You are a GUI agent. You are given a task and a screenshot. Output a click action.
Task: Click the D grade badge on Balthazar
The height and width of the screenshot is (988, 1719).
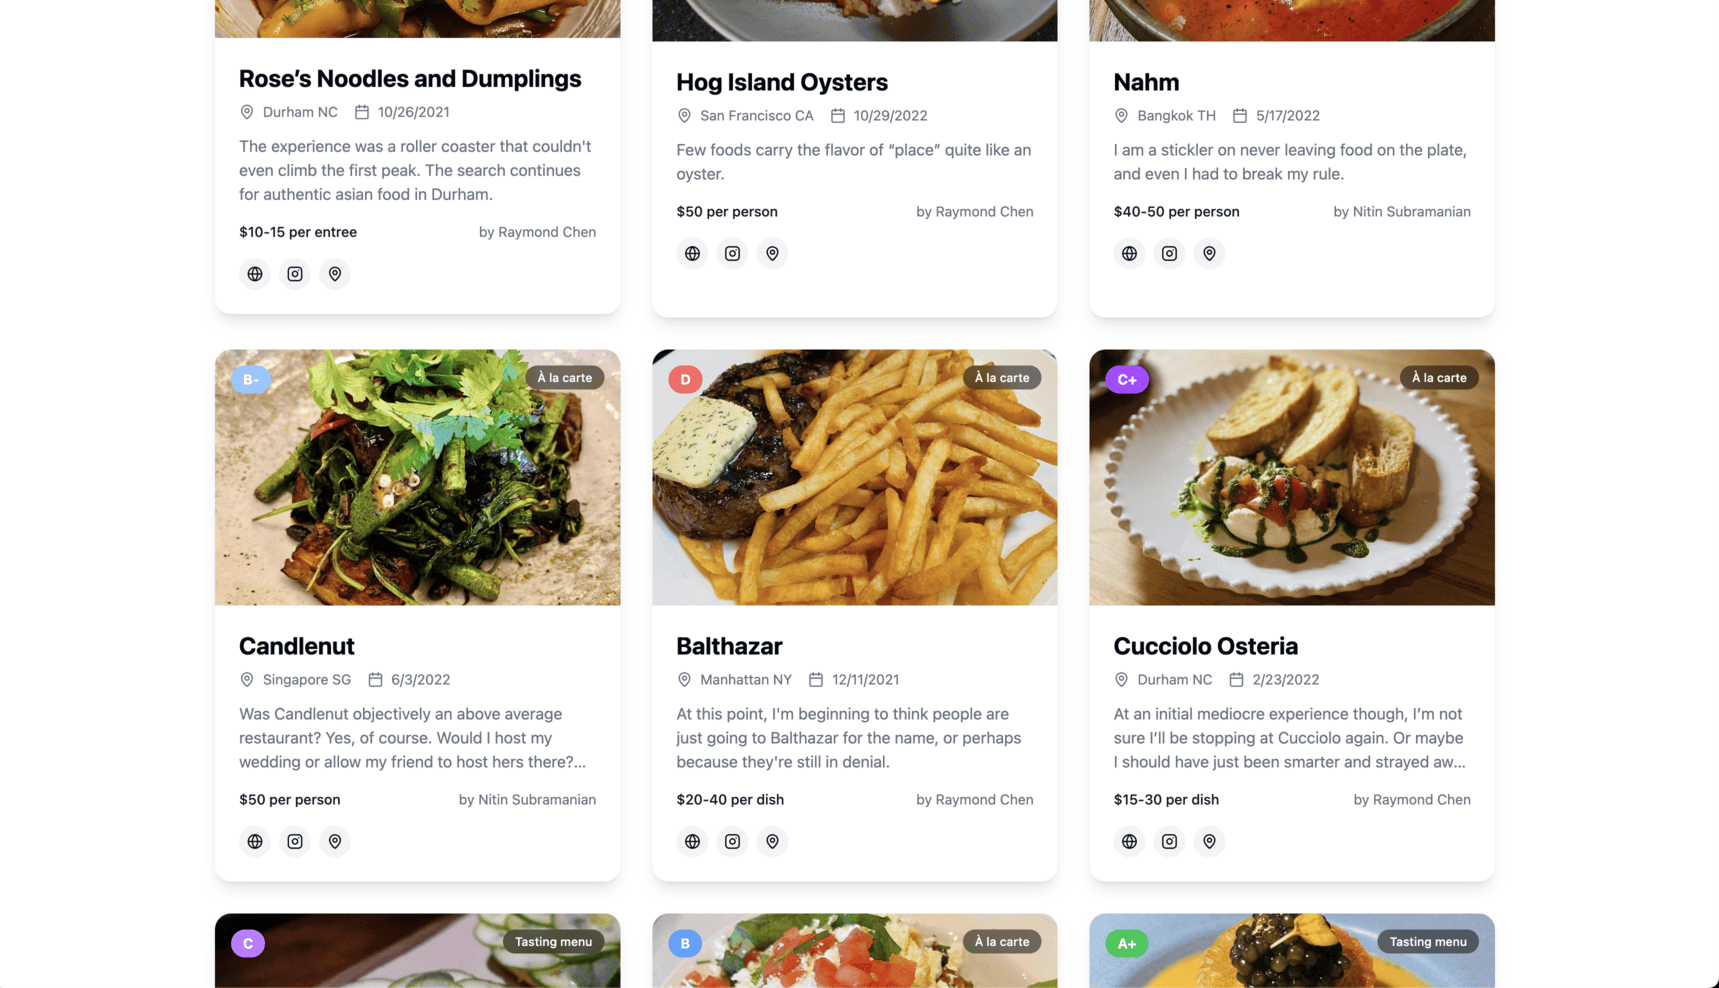click(x=685, y=379)
